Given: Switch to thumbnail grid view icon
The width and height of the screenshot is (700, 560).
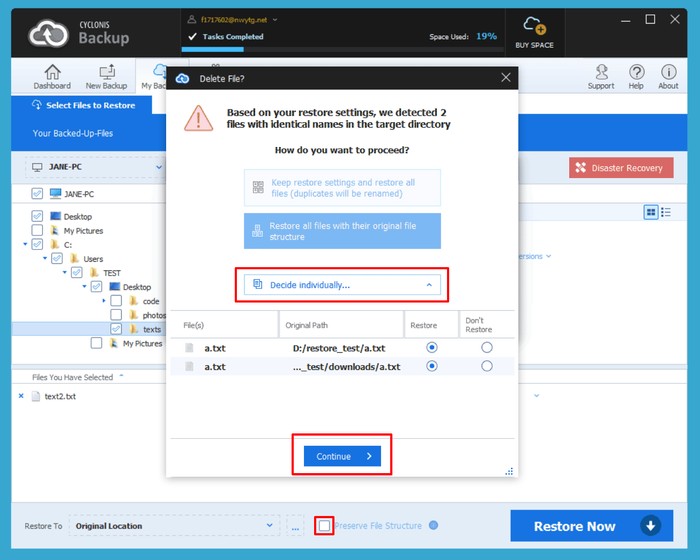Looking at the screenshot, I should (x=652, y=212).
